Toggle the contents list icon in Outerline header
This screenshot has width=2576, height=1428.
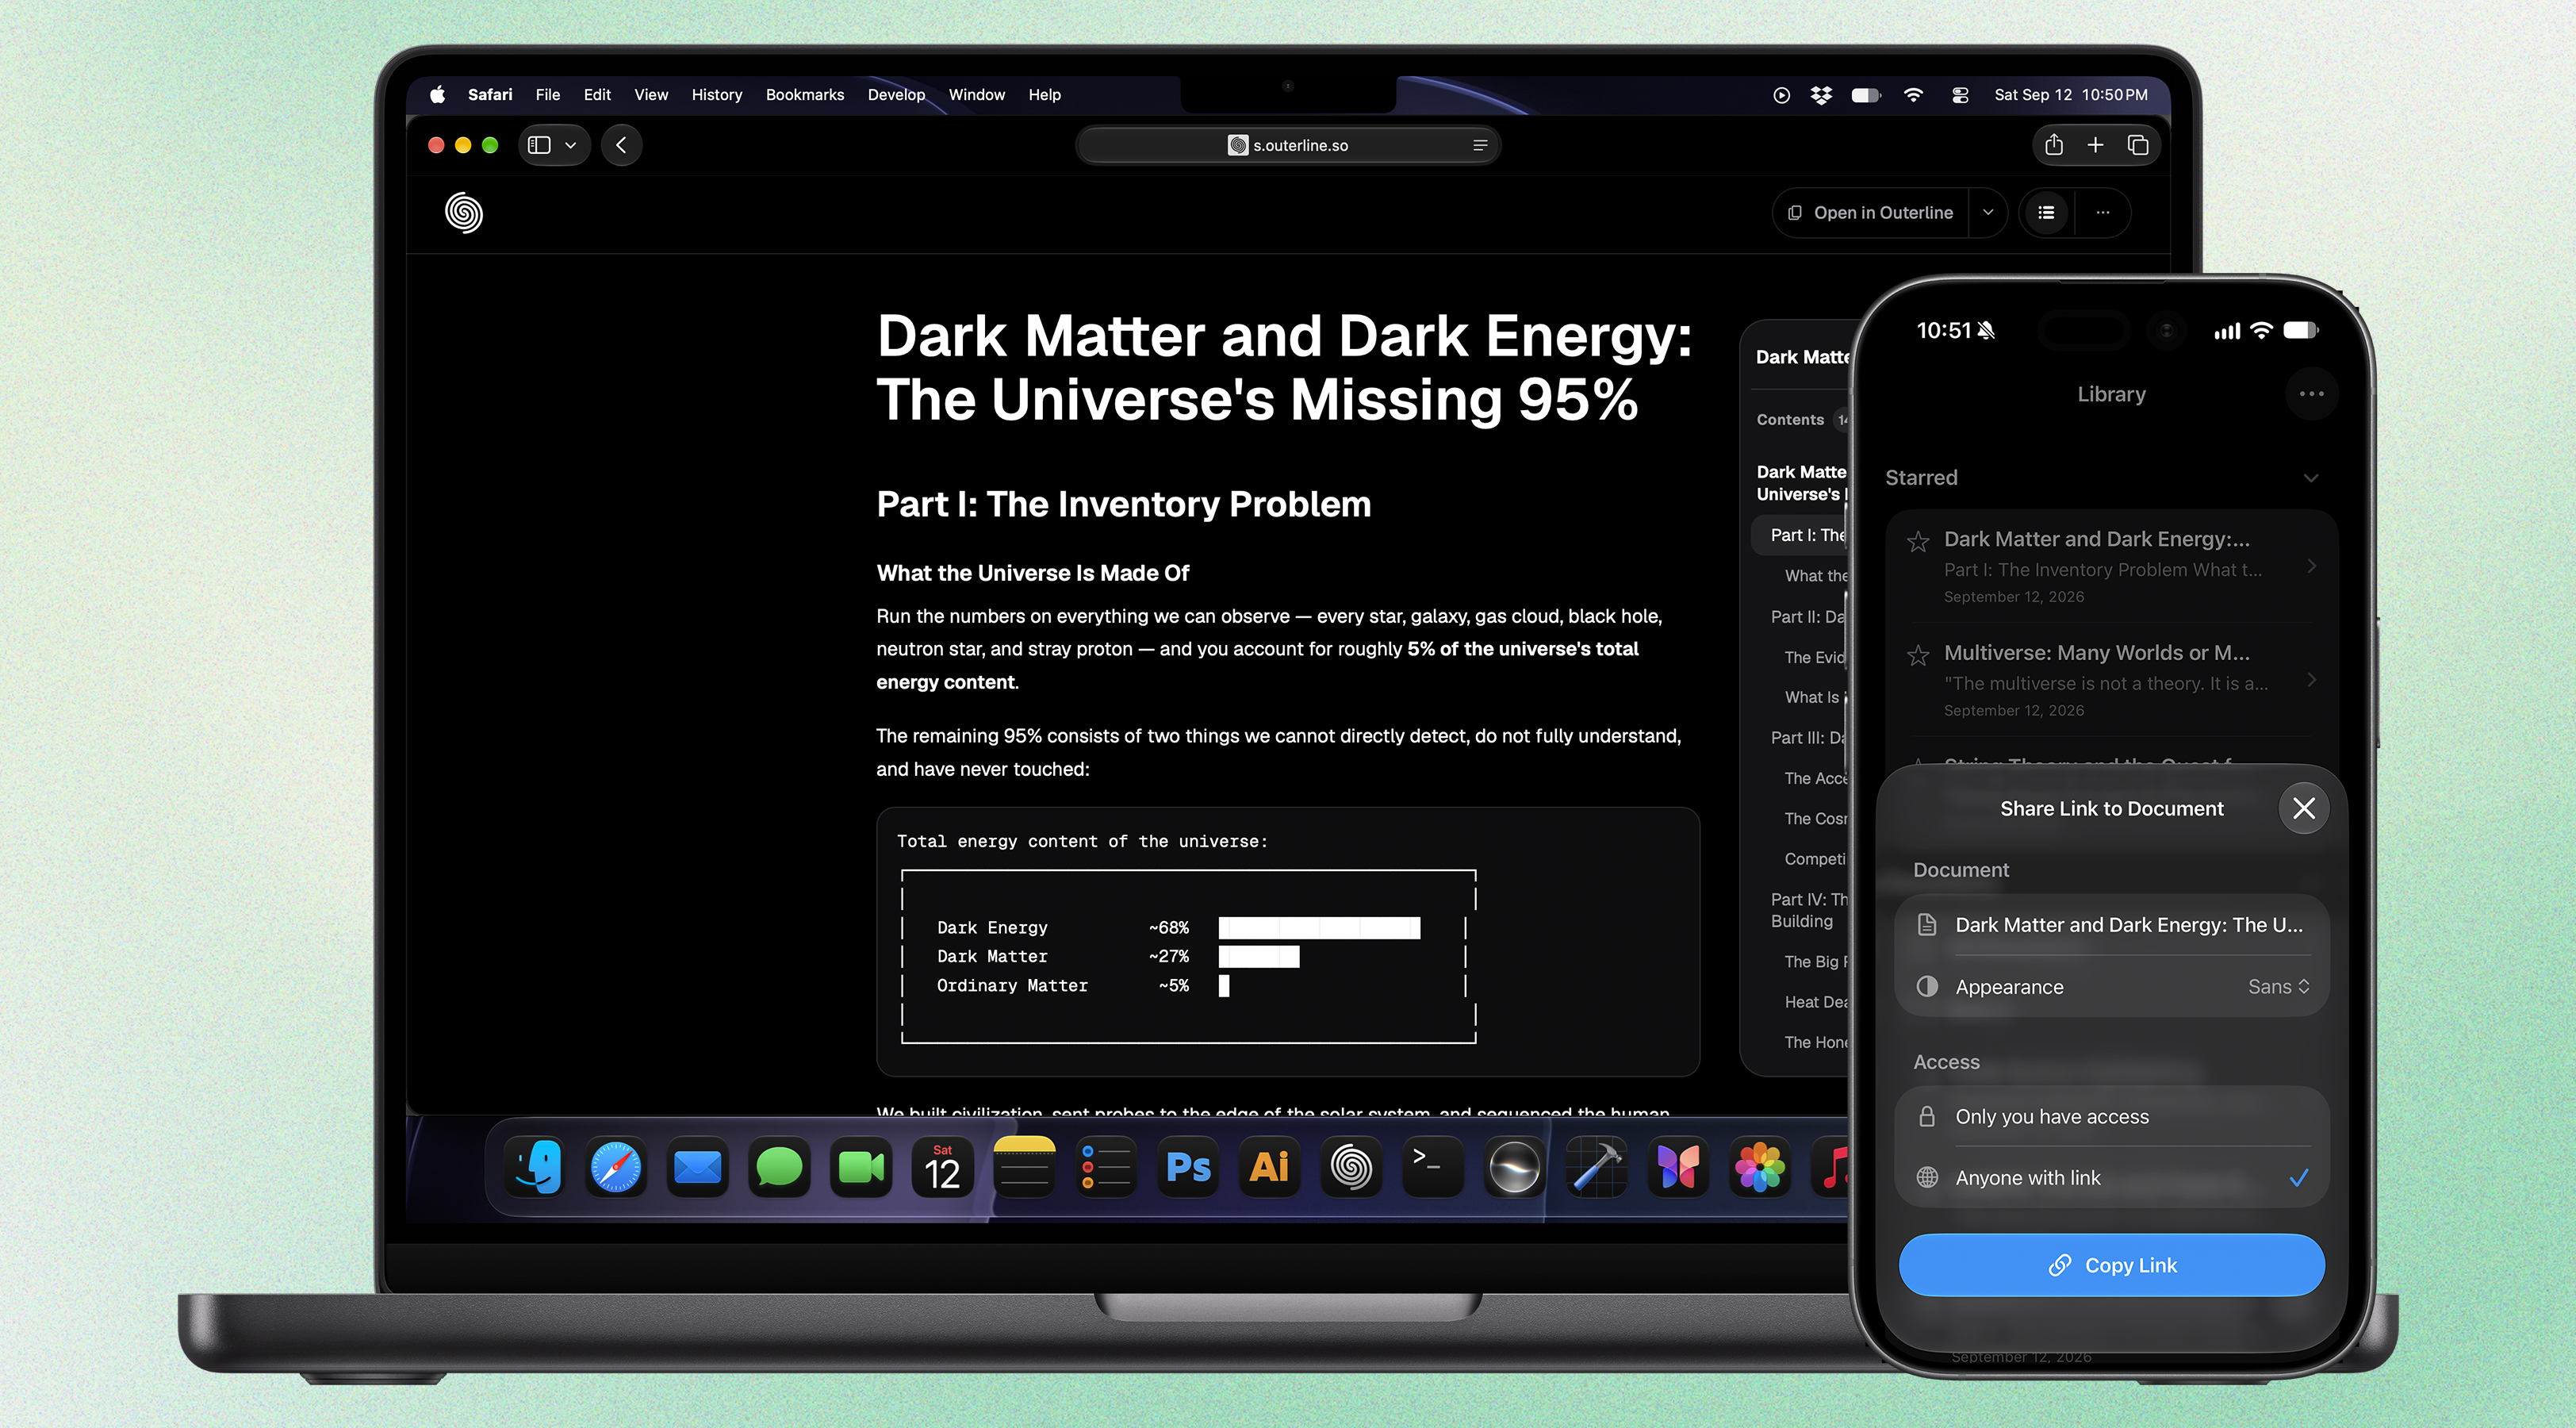(2046, 212)
